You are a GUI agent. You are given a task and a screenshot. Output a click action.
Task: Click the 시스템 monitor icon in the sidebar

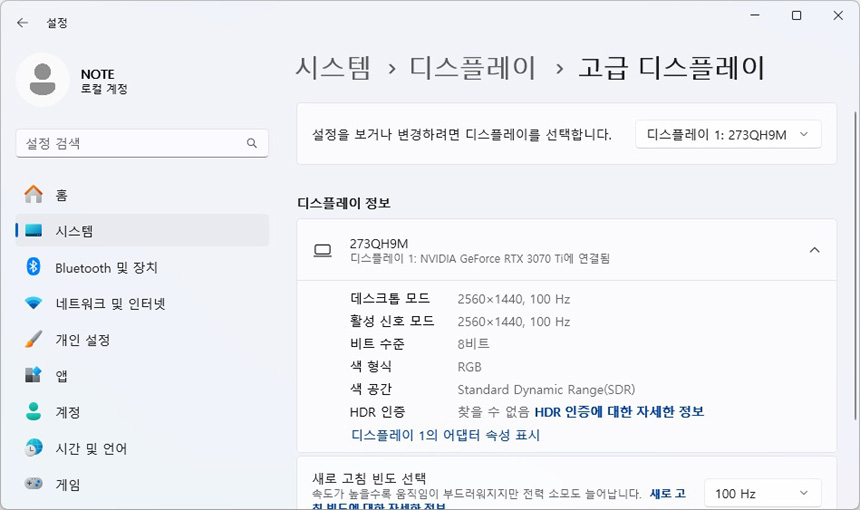point(34,231)
